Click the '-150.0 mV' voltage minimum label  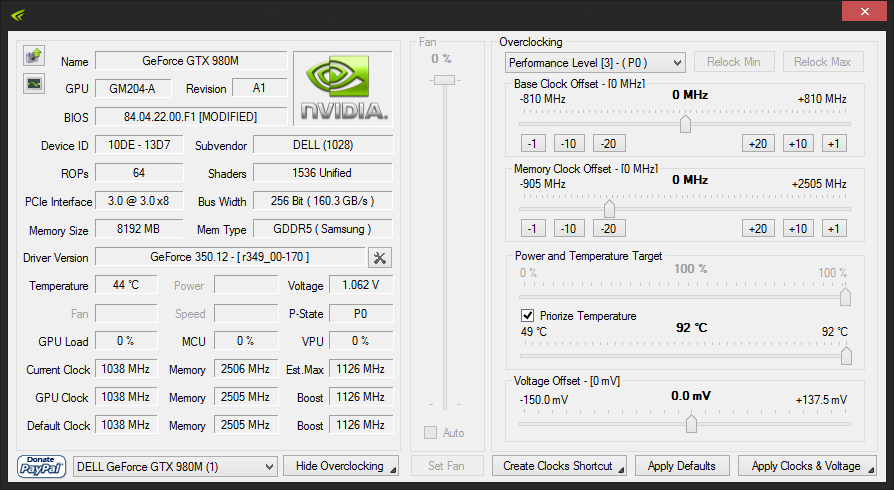544,400
